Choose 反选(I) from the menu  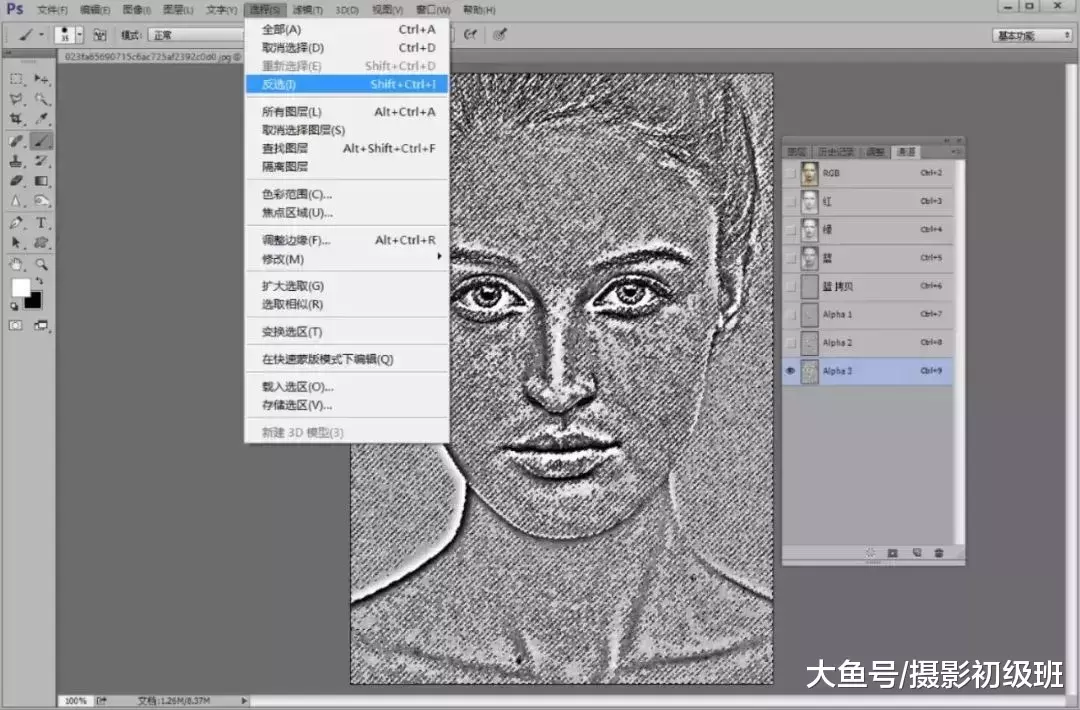point(346,84)
